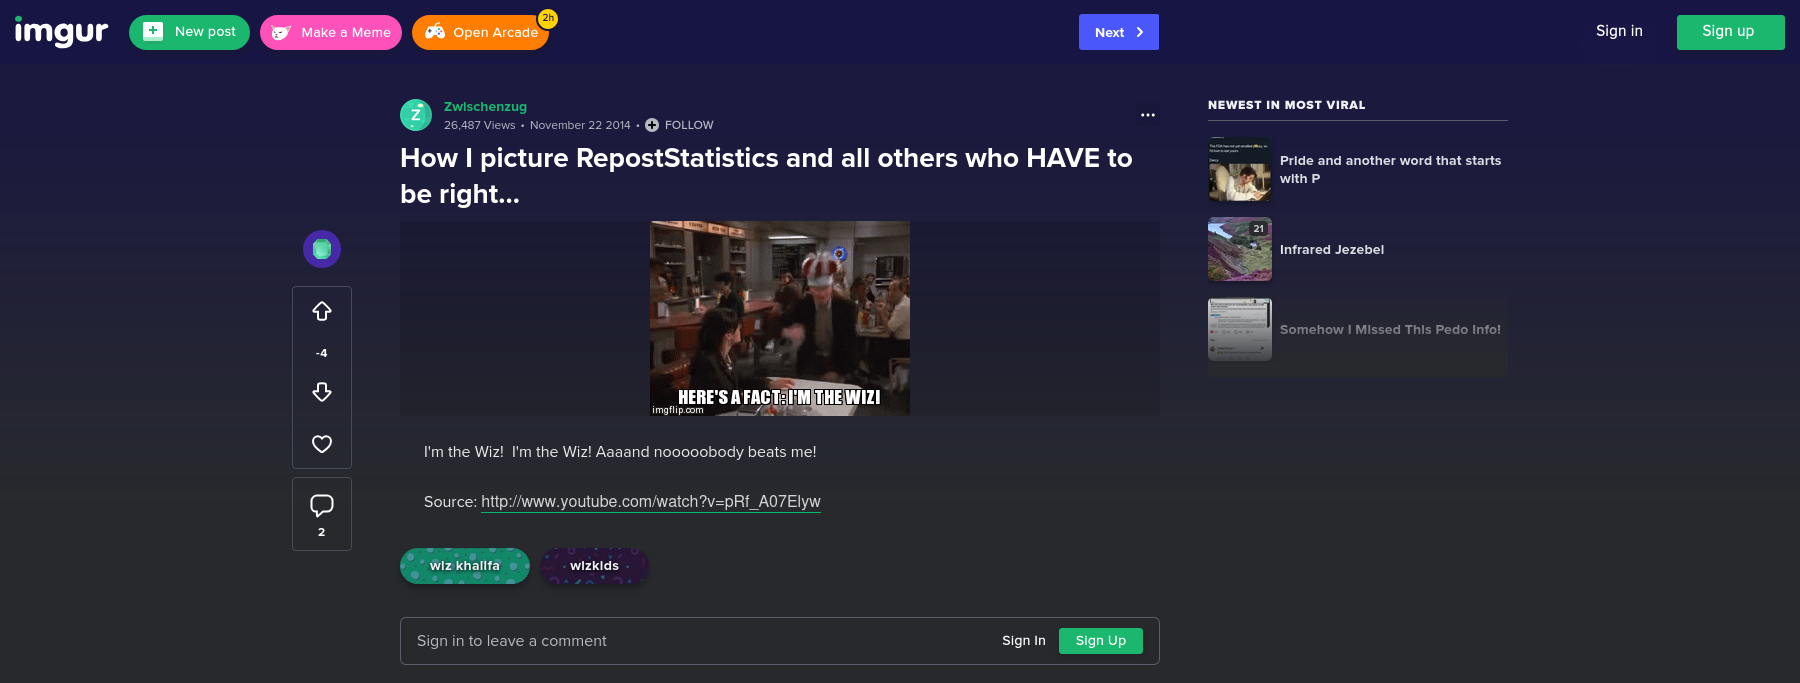
Task: Go to the Next post
Action: [x=1119, y=32]
